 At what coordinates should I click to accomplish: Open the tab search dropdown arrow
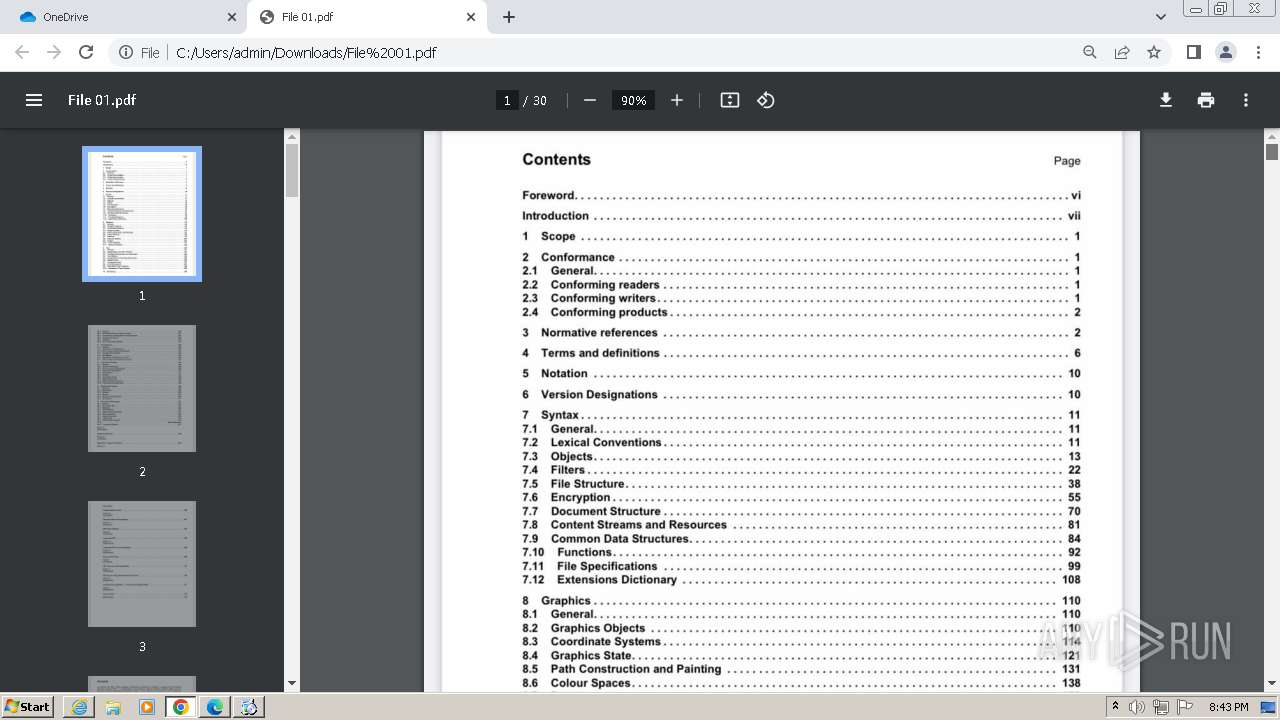coord(1160,17)
